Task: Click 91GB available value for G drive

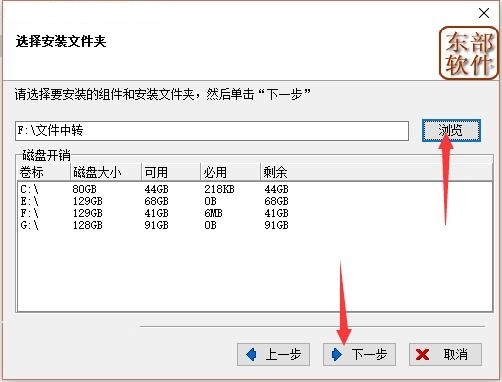Action: click(x=156, y=225)
